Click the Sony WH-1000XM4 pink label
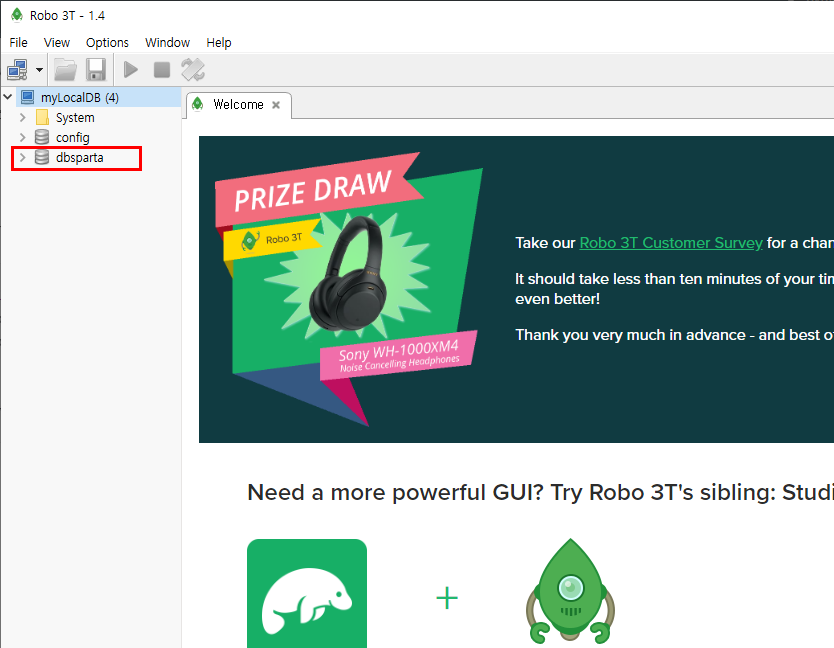This screenshot has height=648, width=834. [x=398, y=355]
